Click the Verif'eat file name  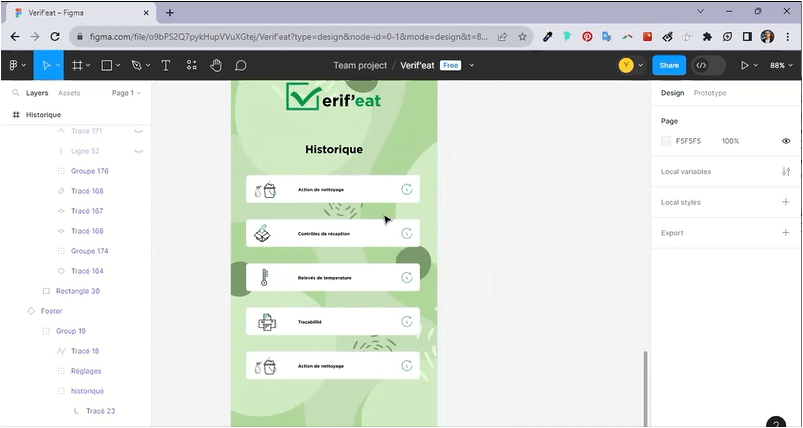coord(417,65)
